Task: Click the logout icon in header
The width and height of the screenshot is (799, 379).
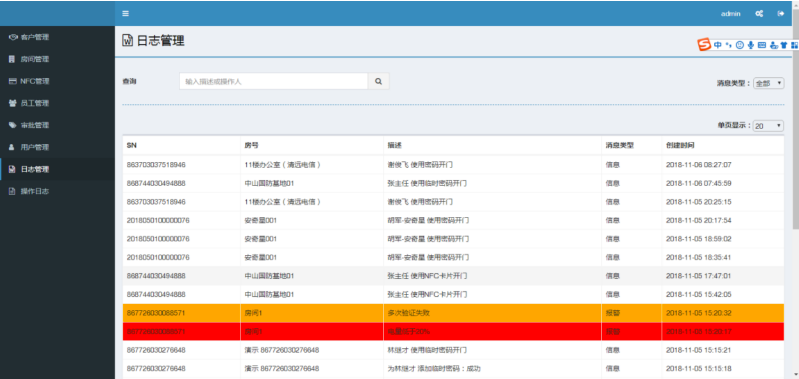Action: coord(781,14)
